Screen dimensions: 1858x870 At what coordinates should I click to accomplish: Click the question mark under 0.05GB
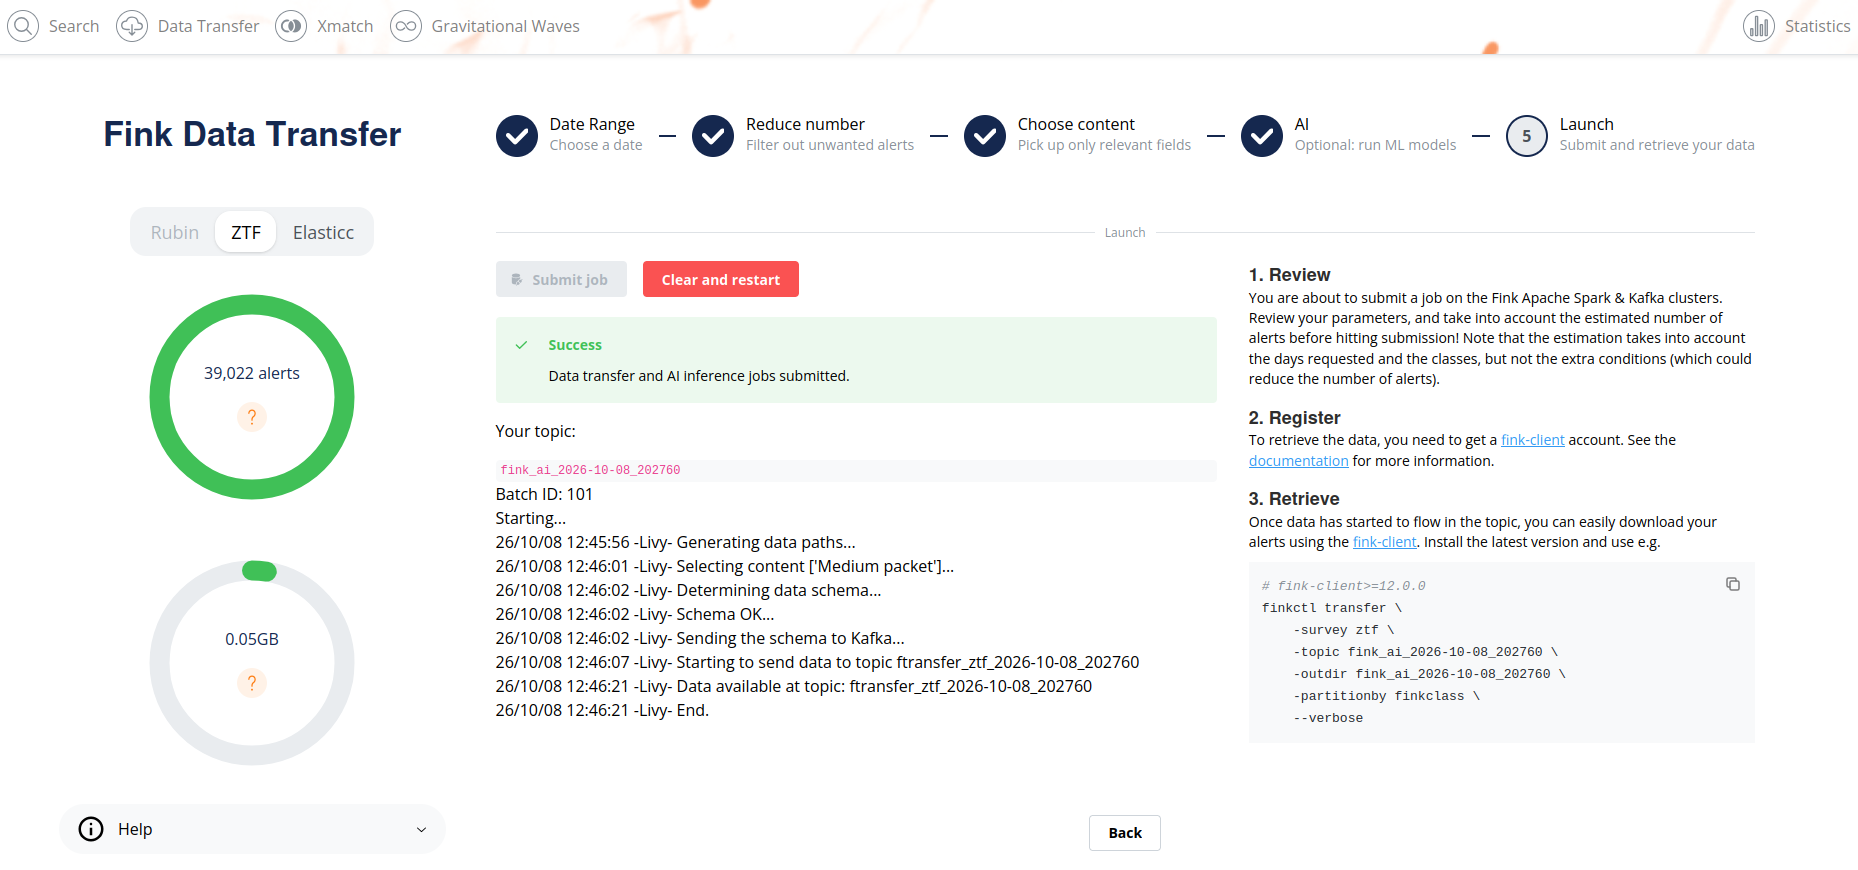(x=252, y=683)
